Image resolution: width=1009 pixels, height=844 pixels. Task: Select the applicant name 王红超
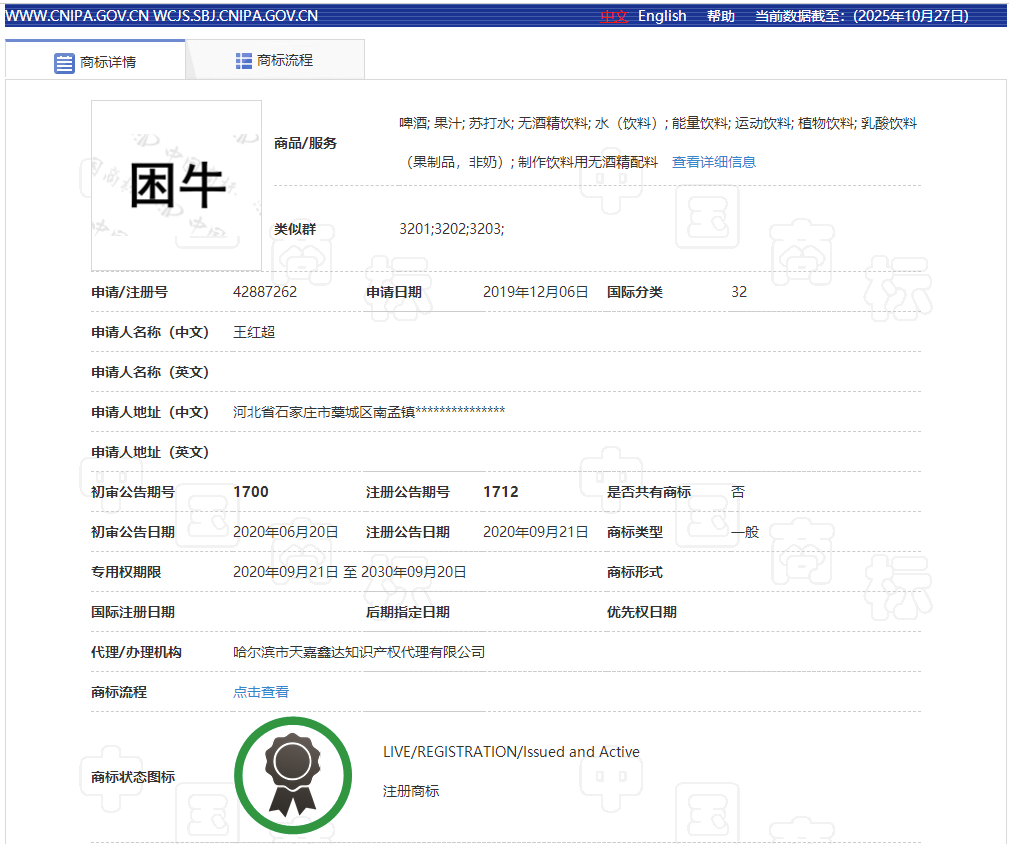pos(254,332)
